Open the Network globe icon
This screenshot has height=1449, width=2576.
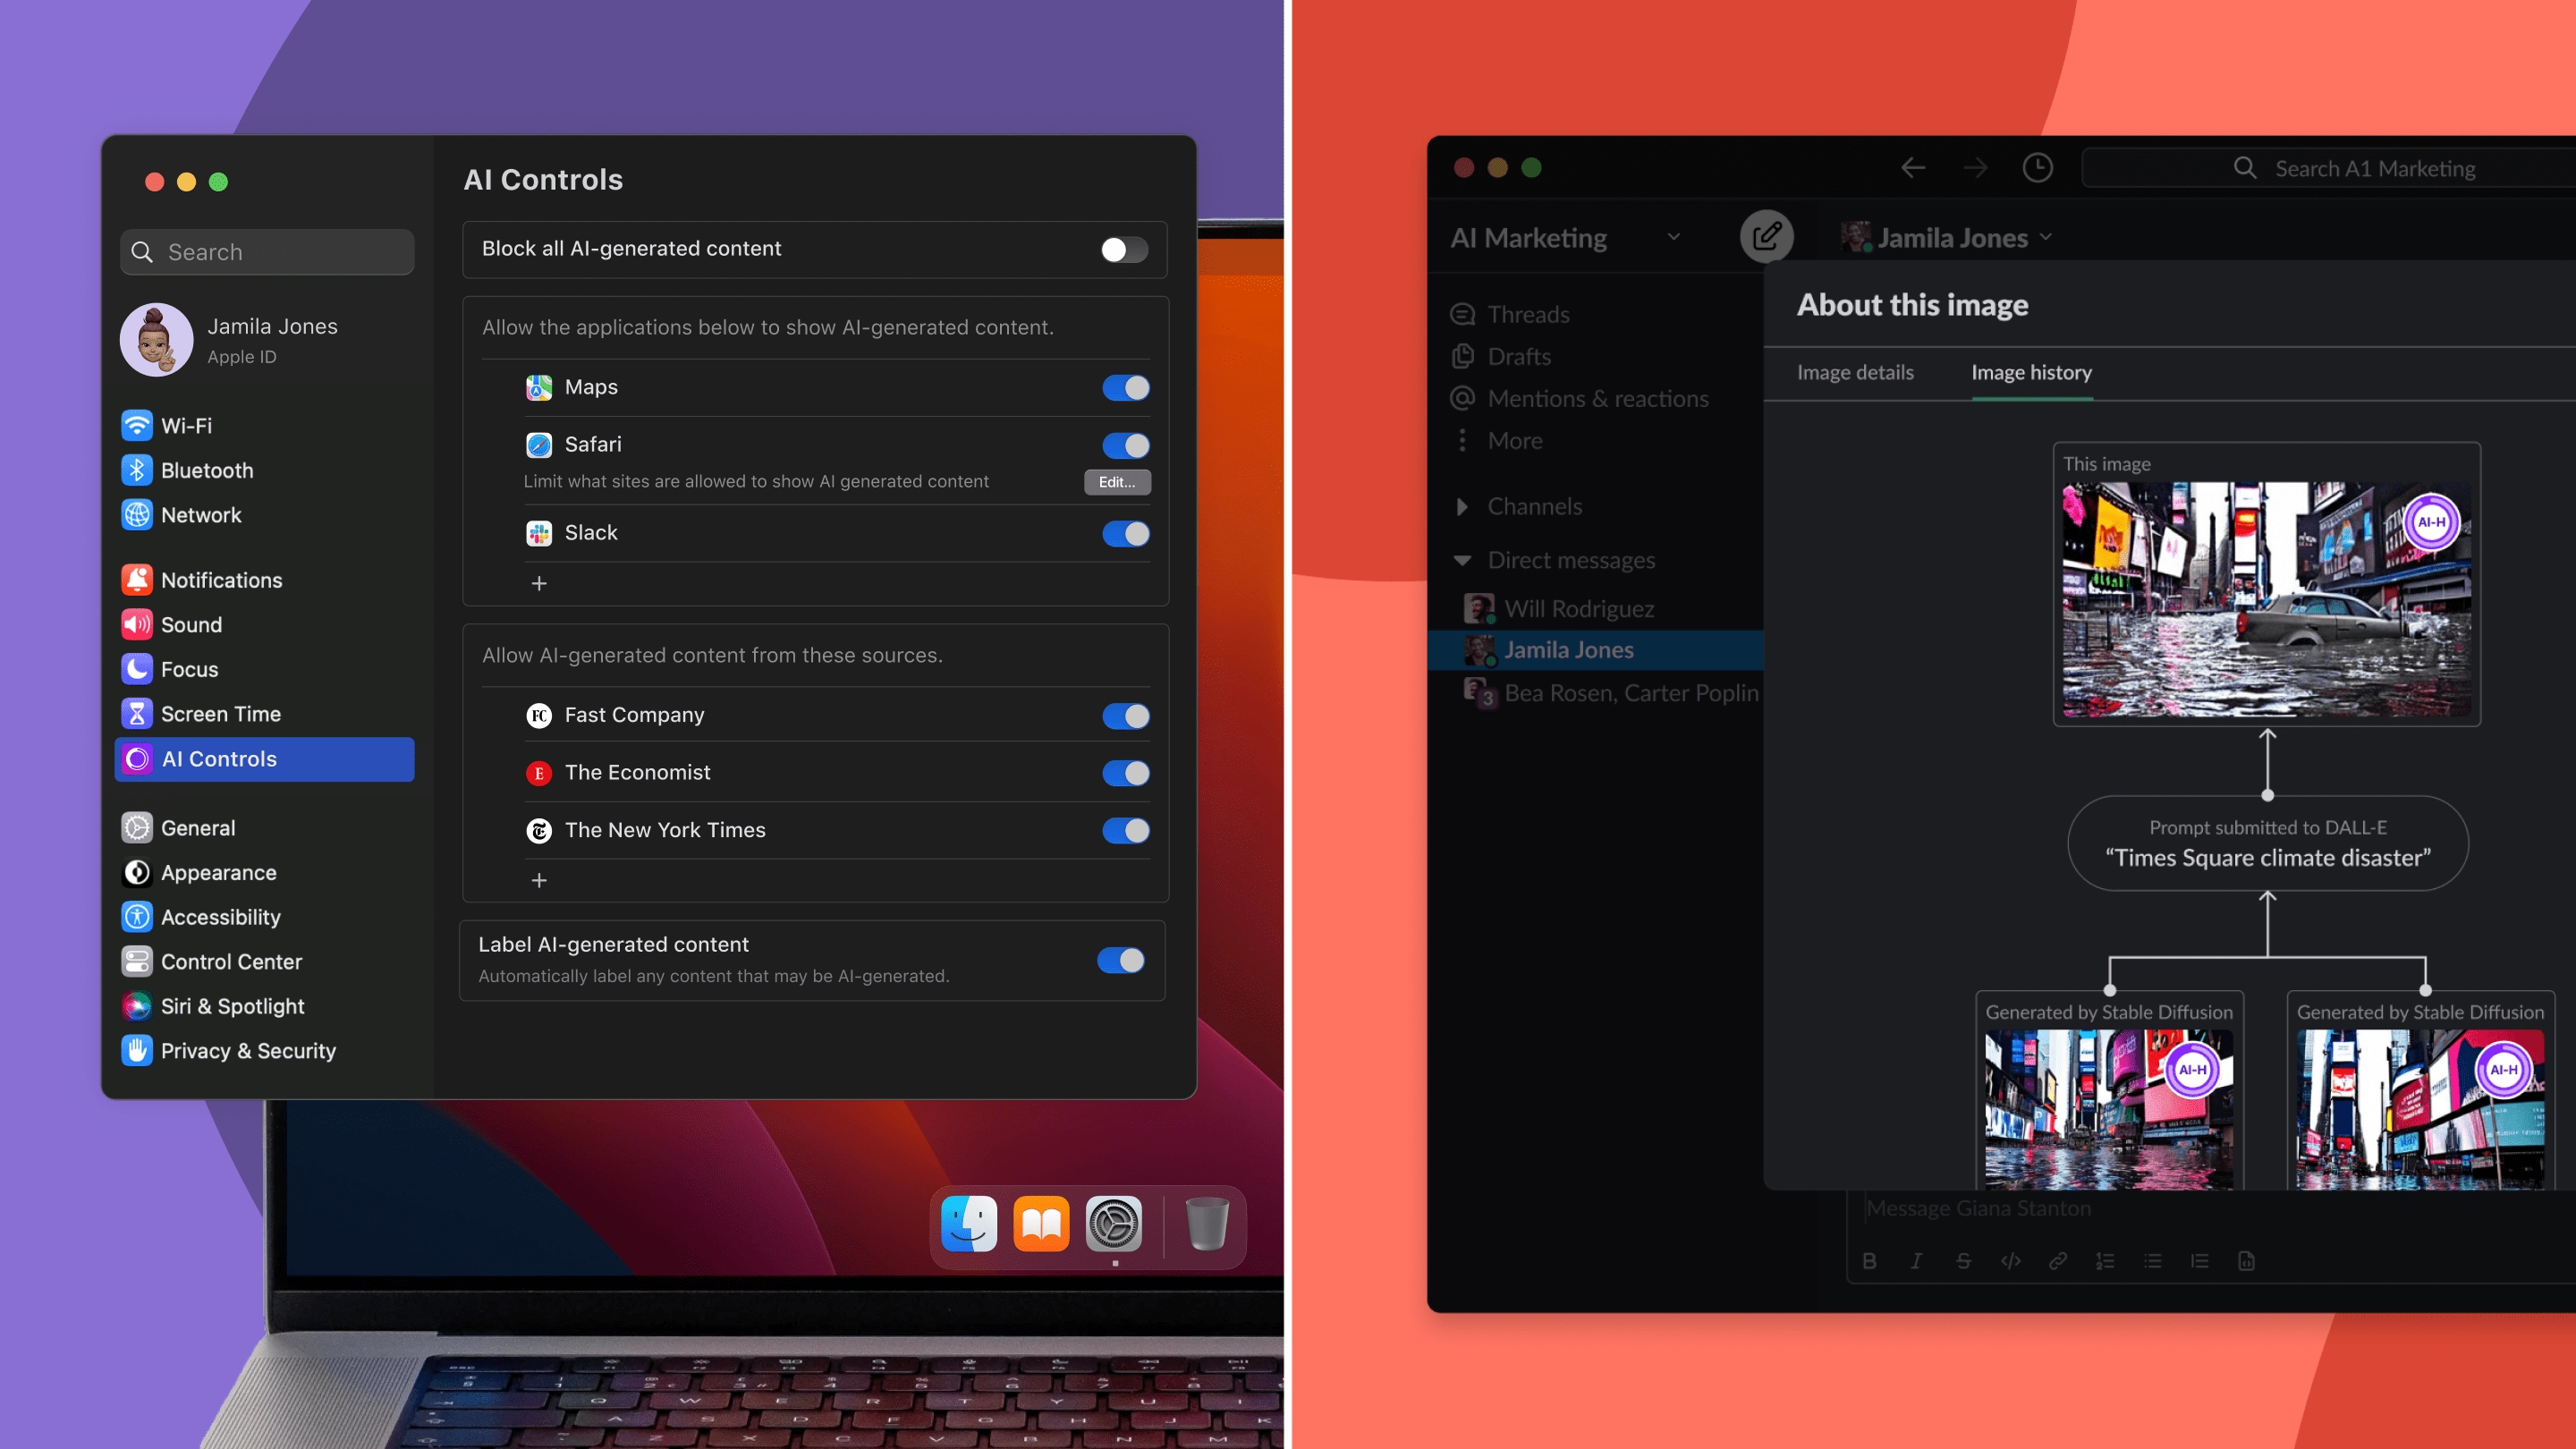click(x=137, y=514)
